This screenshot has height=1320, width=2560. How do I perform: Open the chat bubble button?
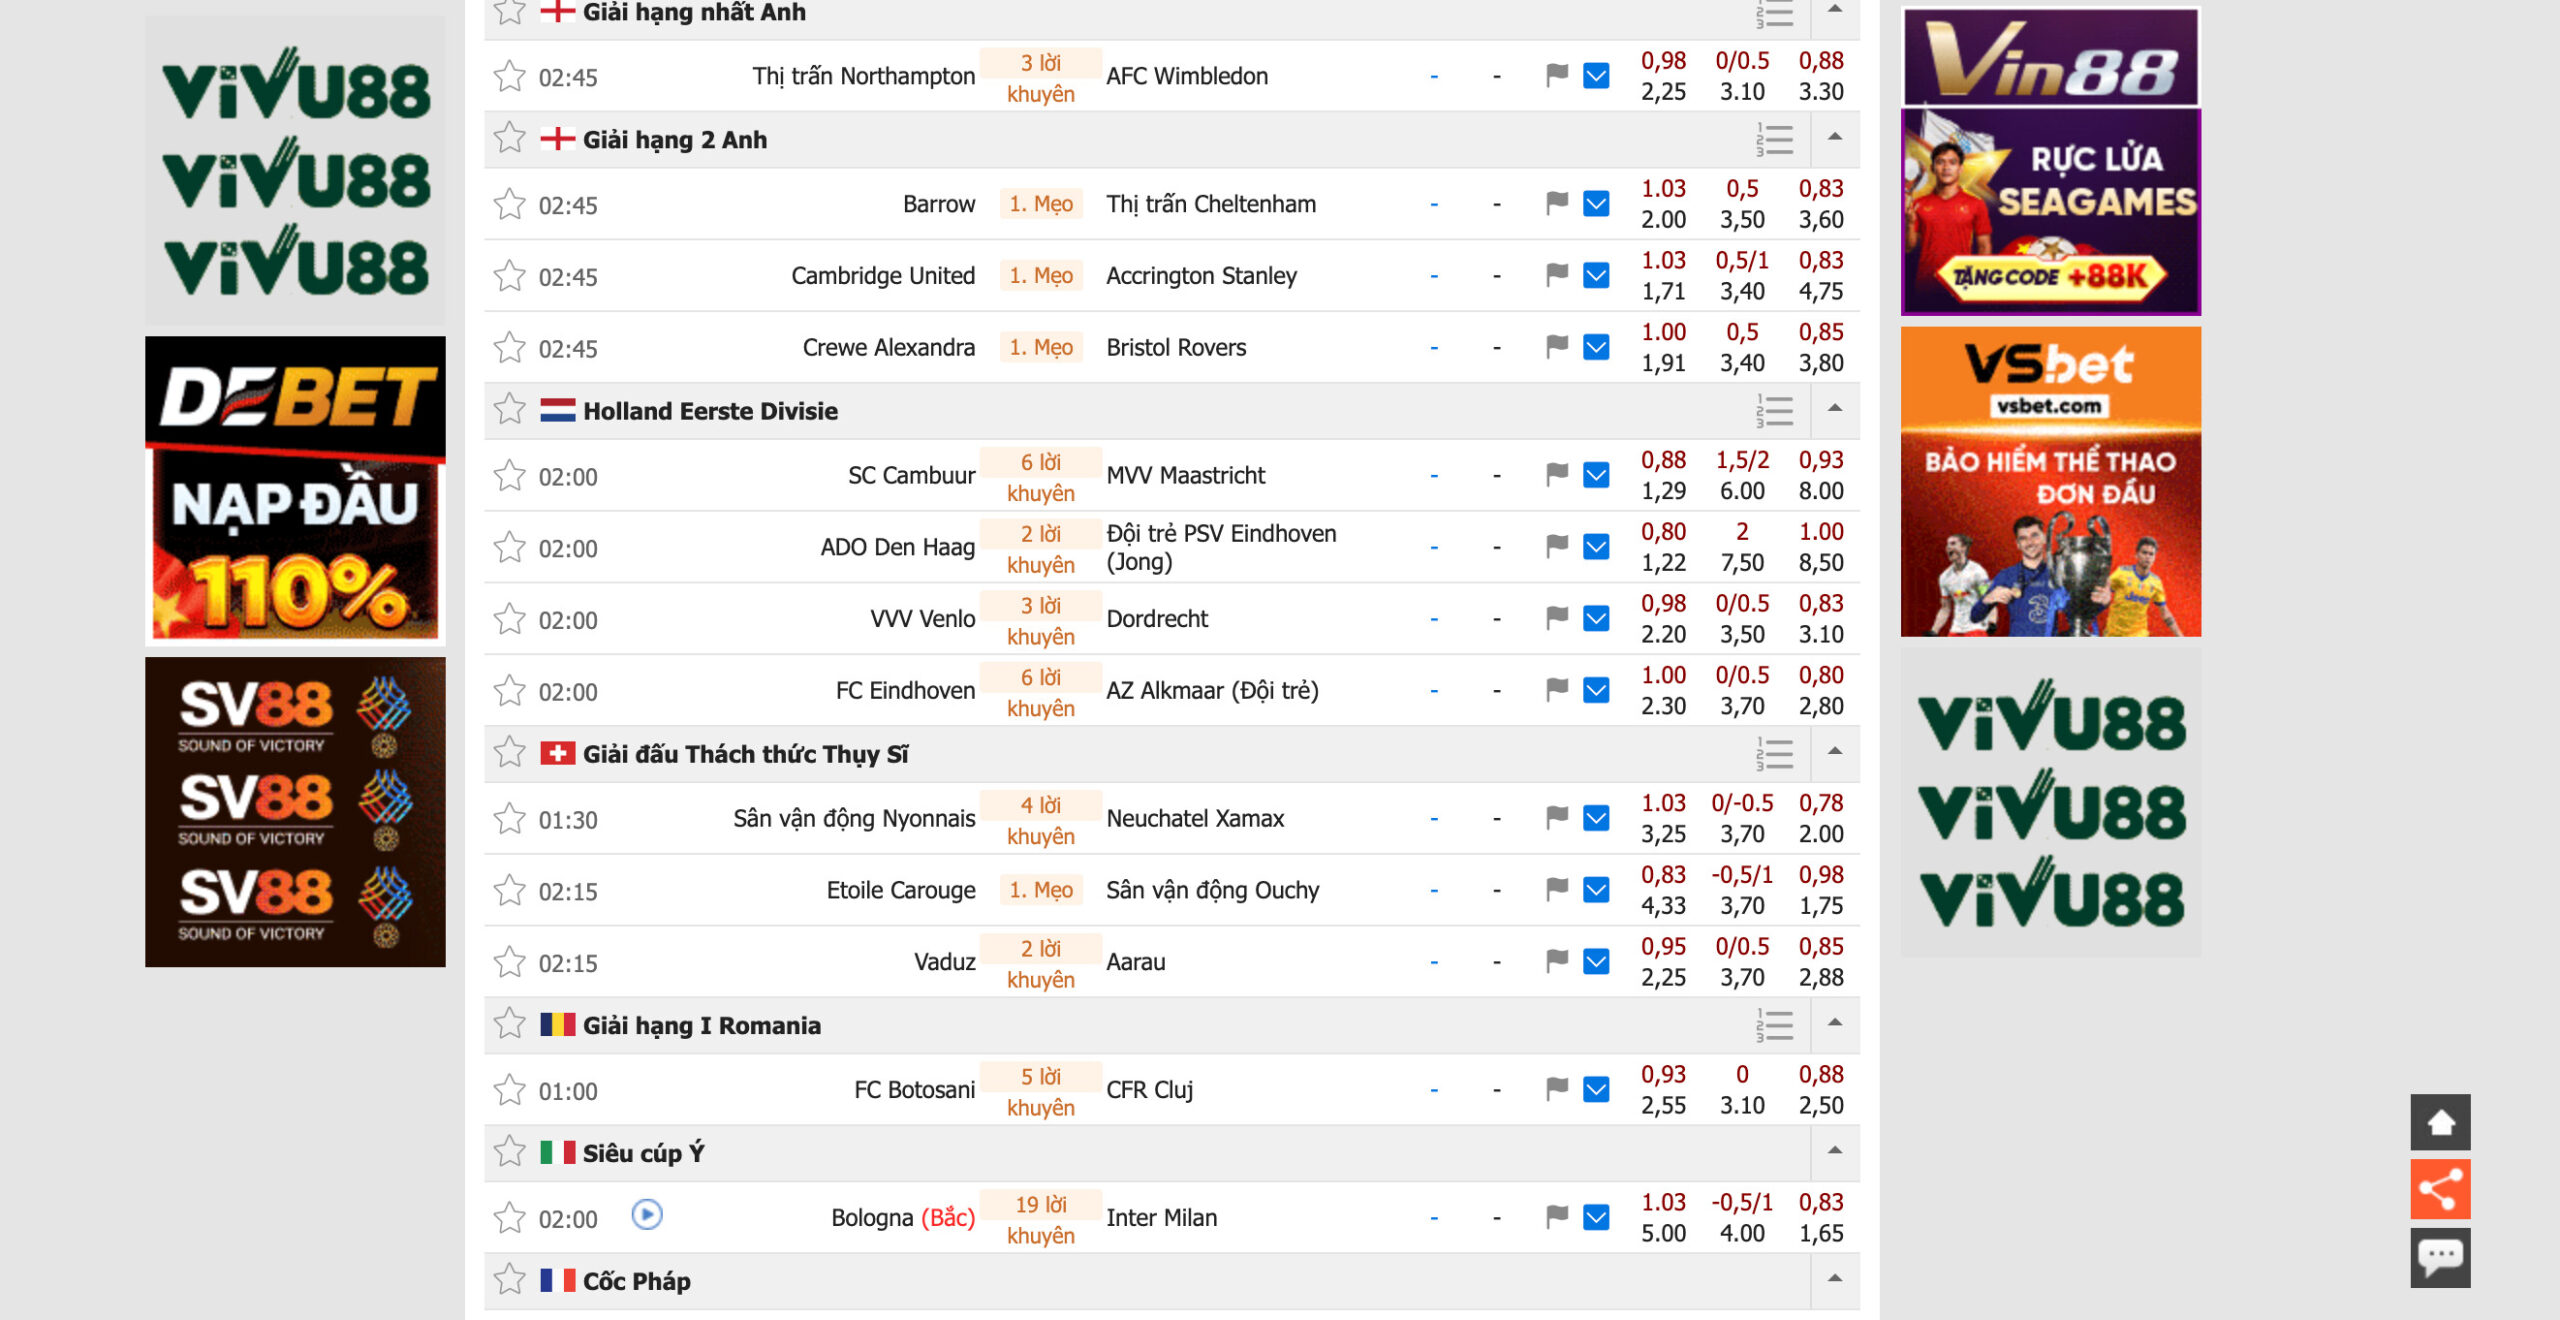[x=2440, y=1256]
